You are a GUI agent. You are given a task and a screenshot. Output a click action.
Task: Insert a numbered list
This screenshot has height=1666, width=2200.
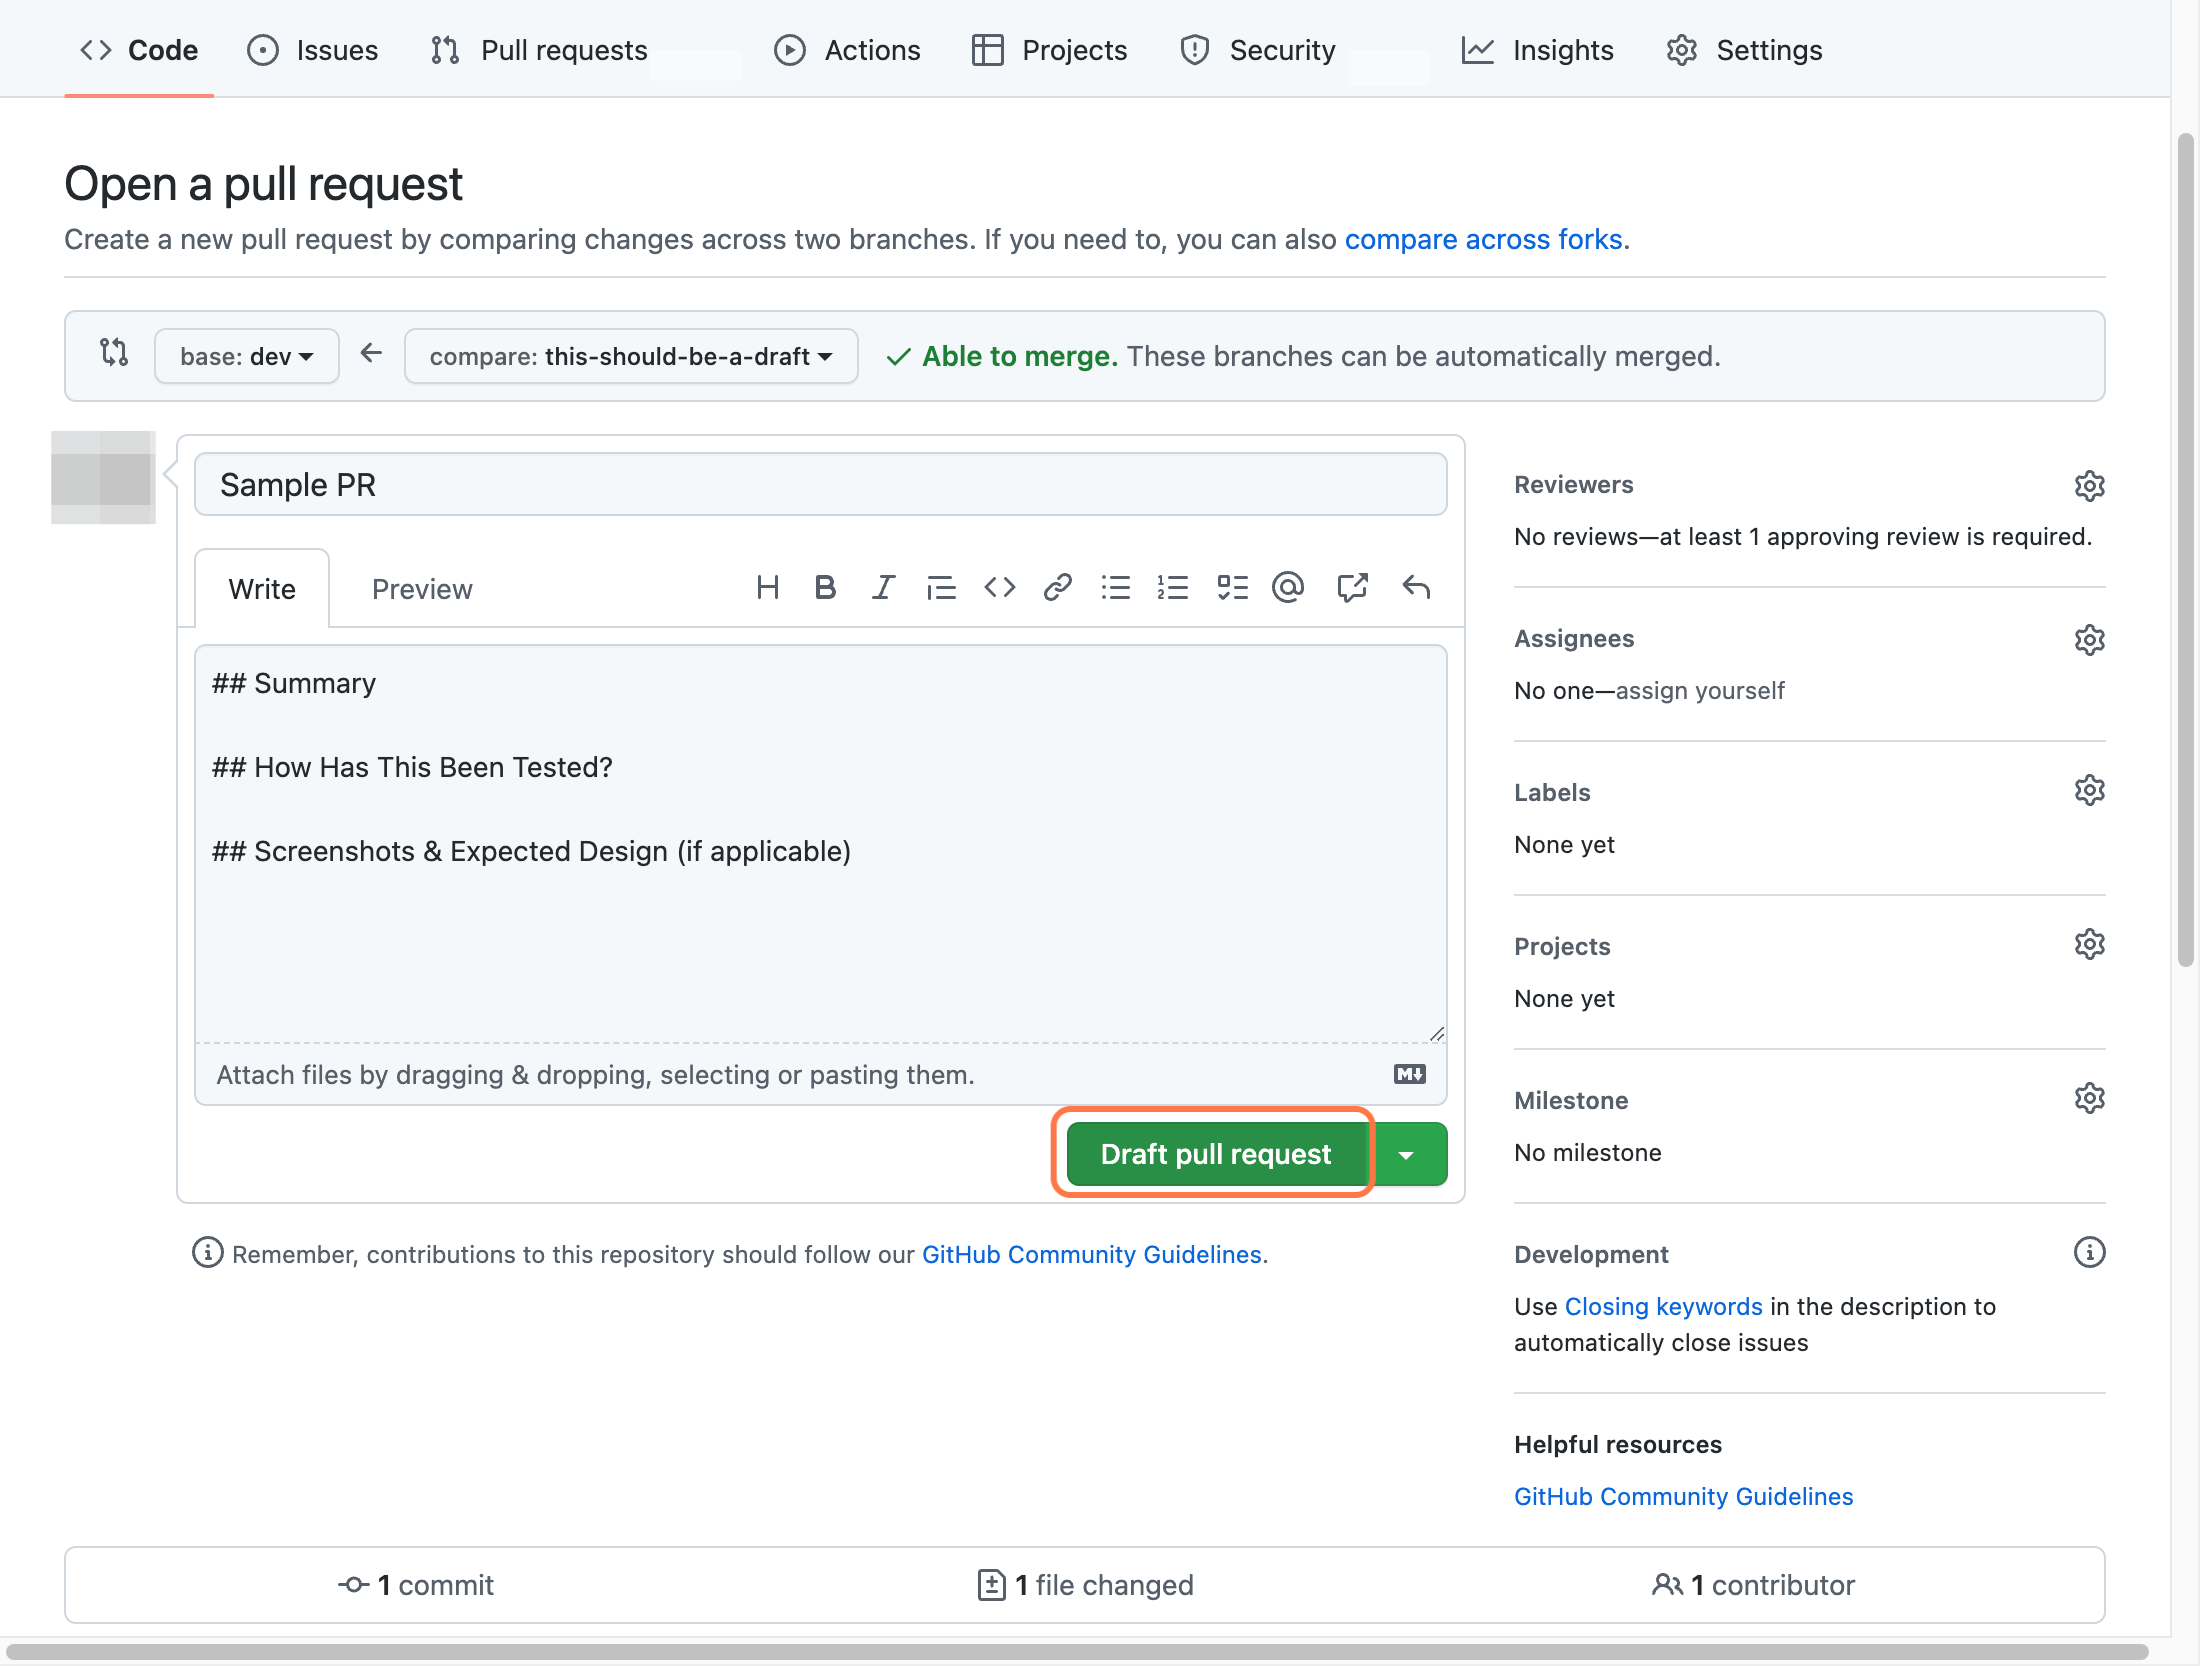click(1173, 588)
